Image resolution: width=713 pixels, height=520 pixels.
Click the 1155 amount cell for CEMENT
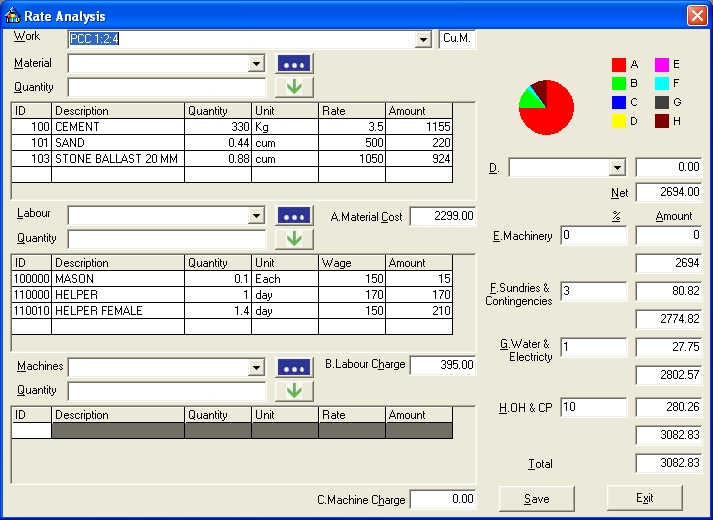tap(419, 126)
